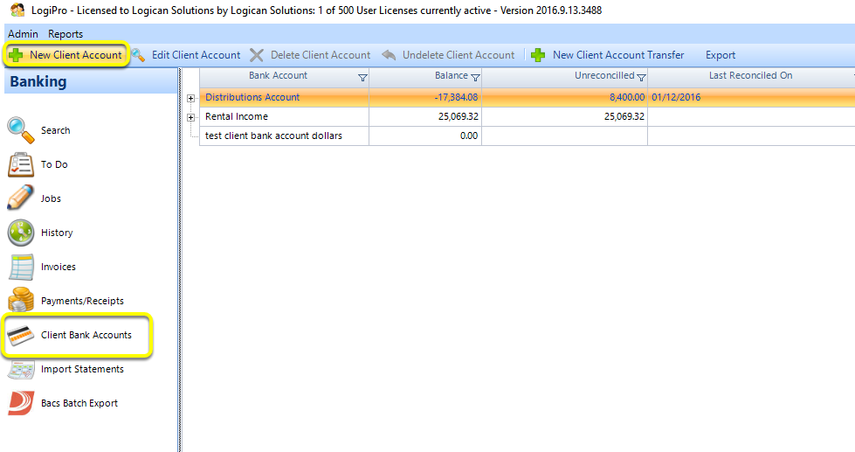
Task: Click the New Client Account Transfer plus icon
Action: tap(538, 55)
